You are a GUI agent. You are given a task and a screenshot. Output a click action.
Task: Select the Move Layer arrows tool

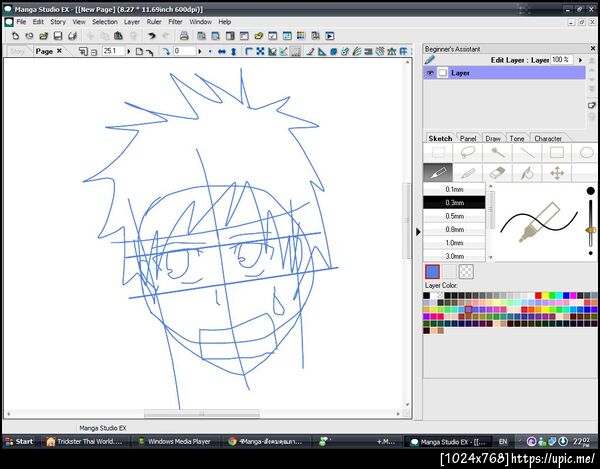(x=557, y=173)
